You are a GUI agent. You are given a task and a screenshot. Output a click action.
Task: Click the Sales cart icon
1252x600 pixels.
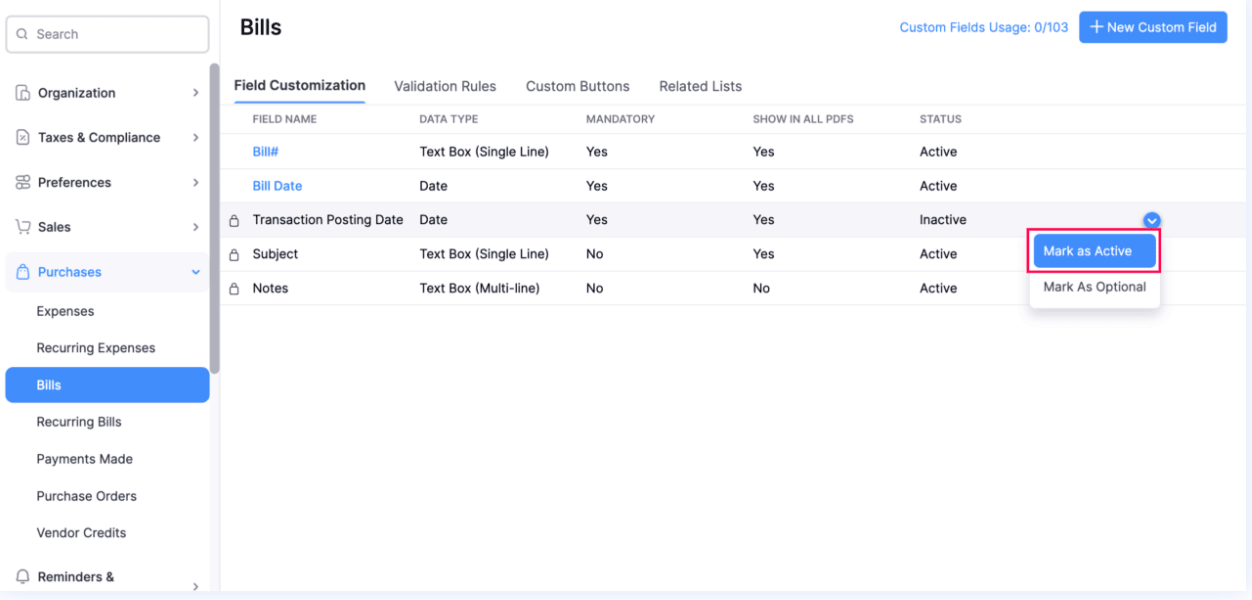click(x=22, y=227)
